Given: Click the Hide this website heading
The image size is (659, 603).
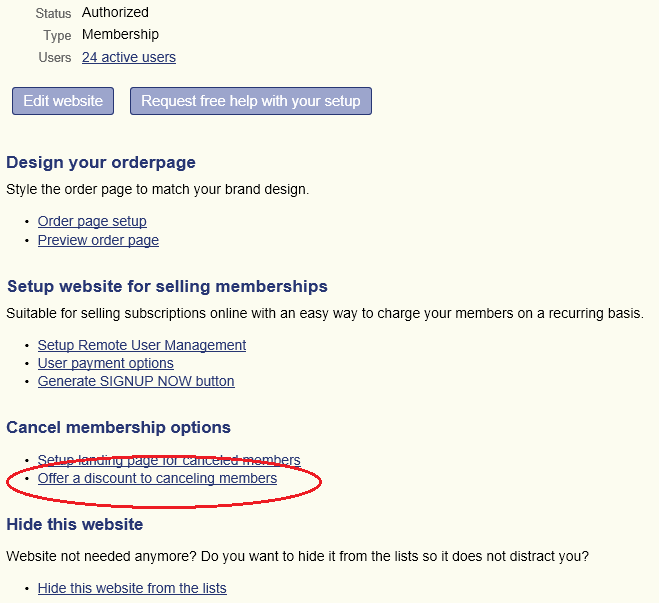Looking at the screenshot, I should coord(75,524).
